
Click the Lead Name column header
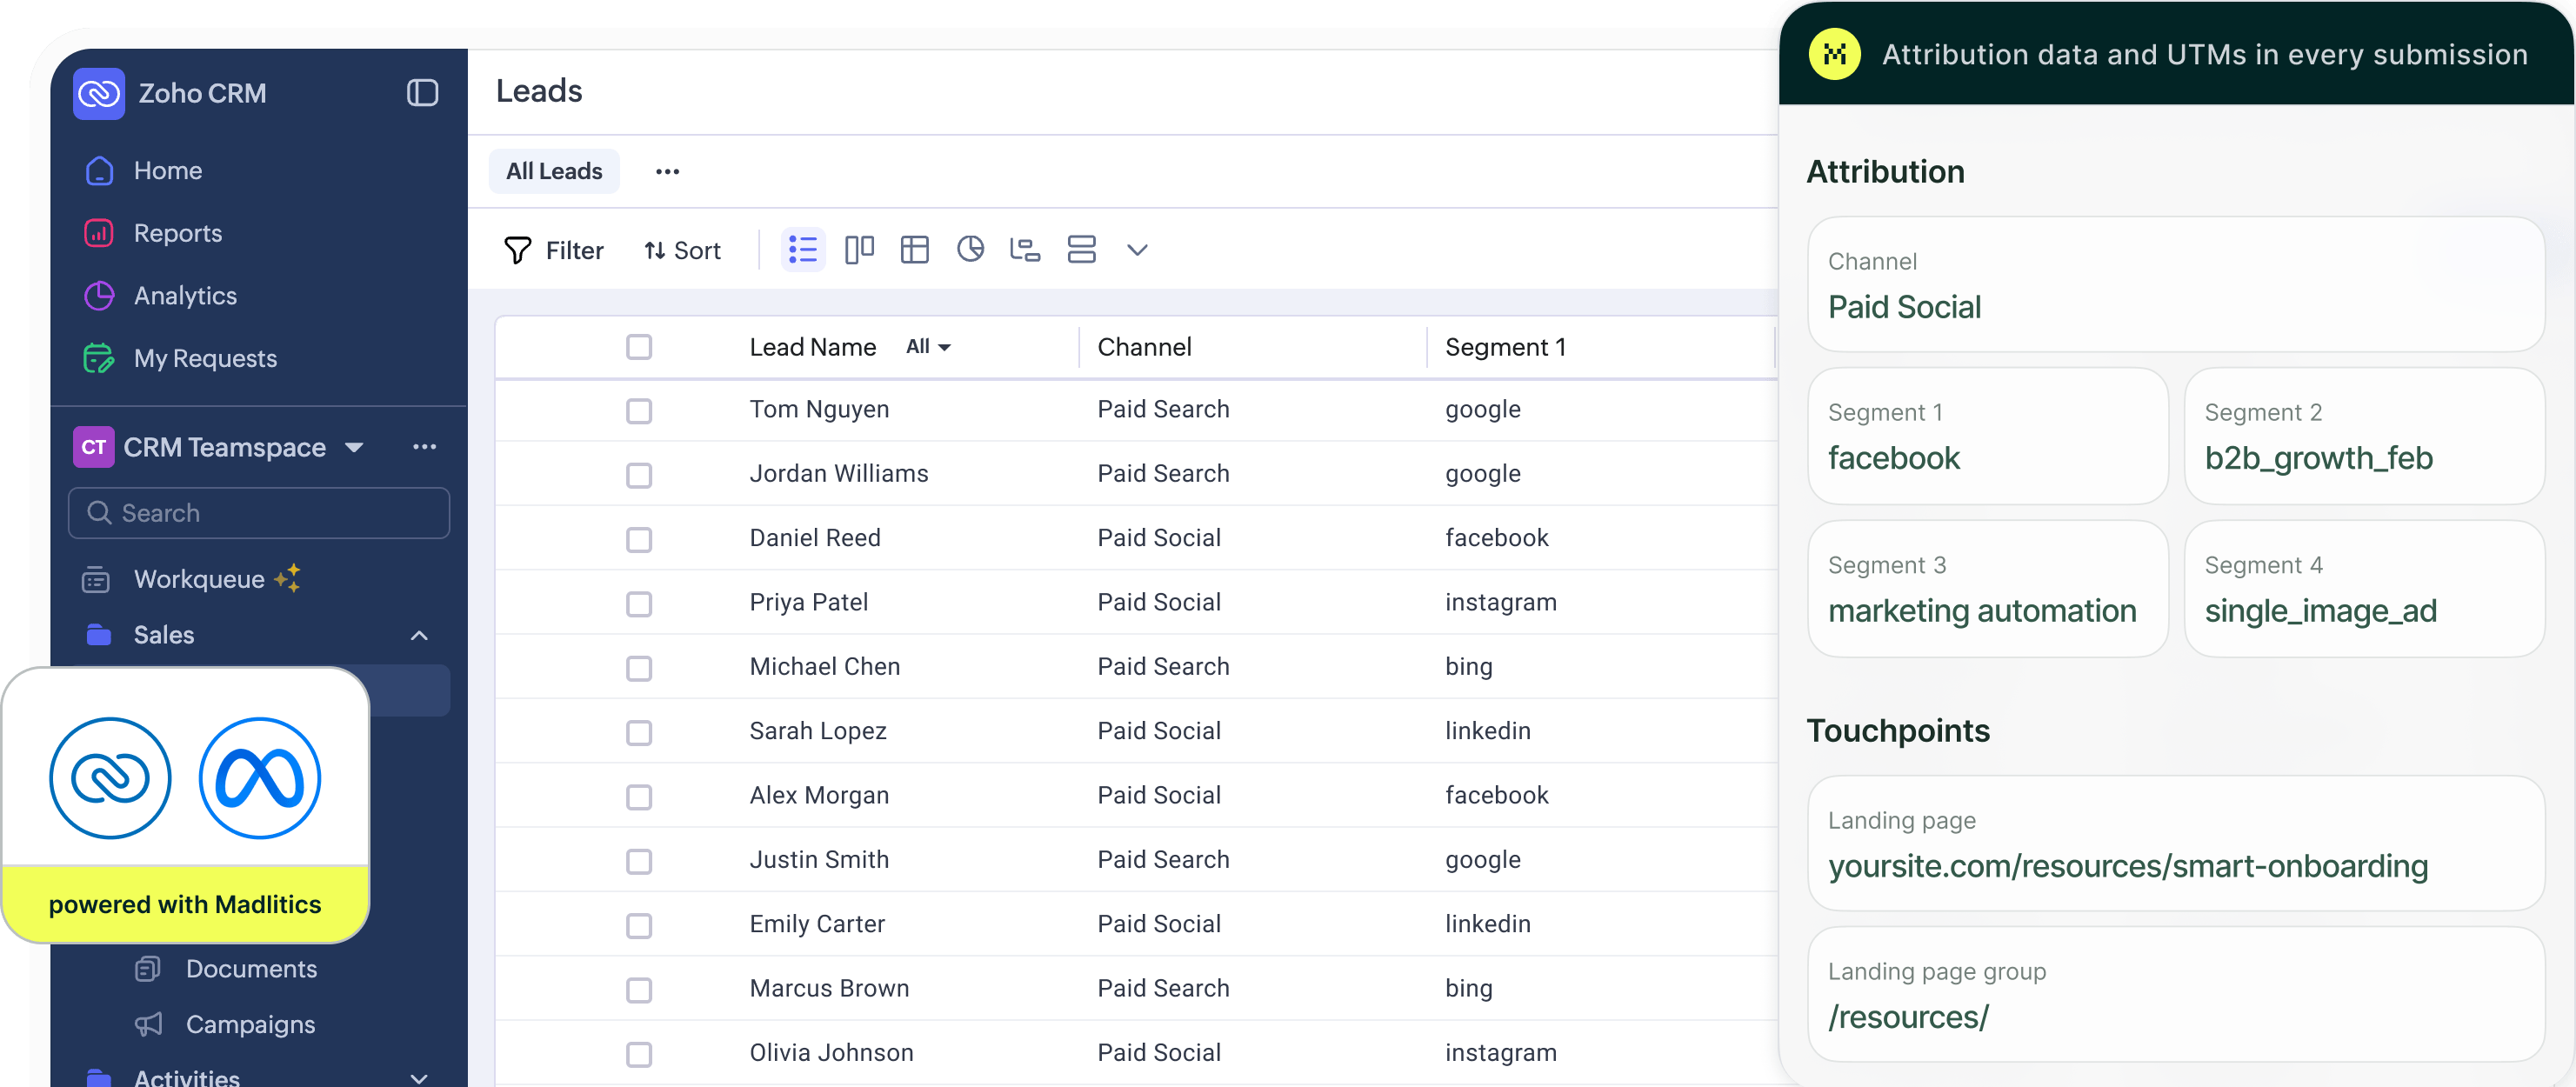click(813, 347)
